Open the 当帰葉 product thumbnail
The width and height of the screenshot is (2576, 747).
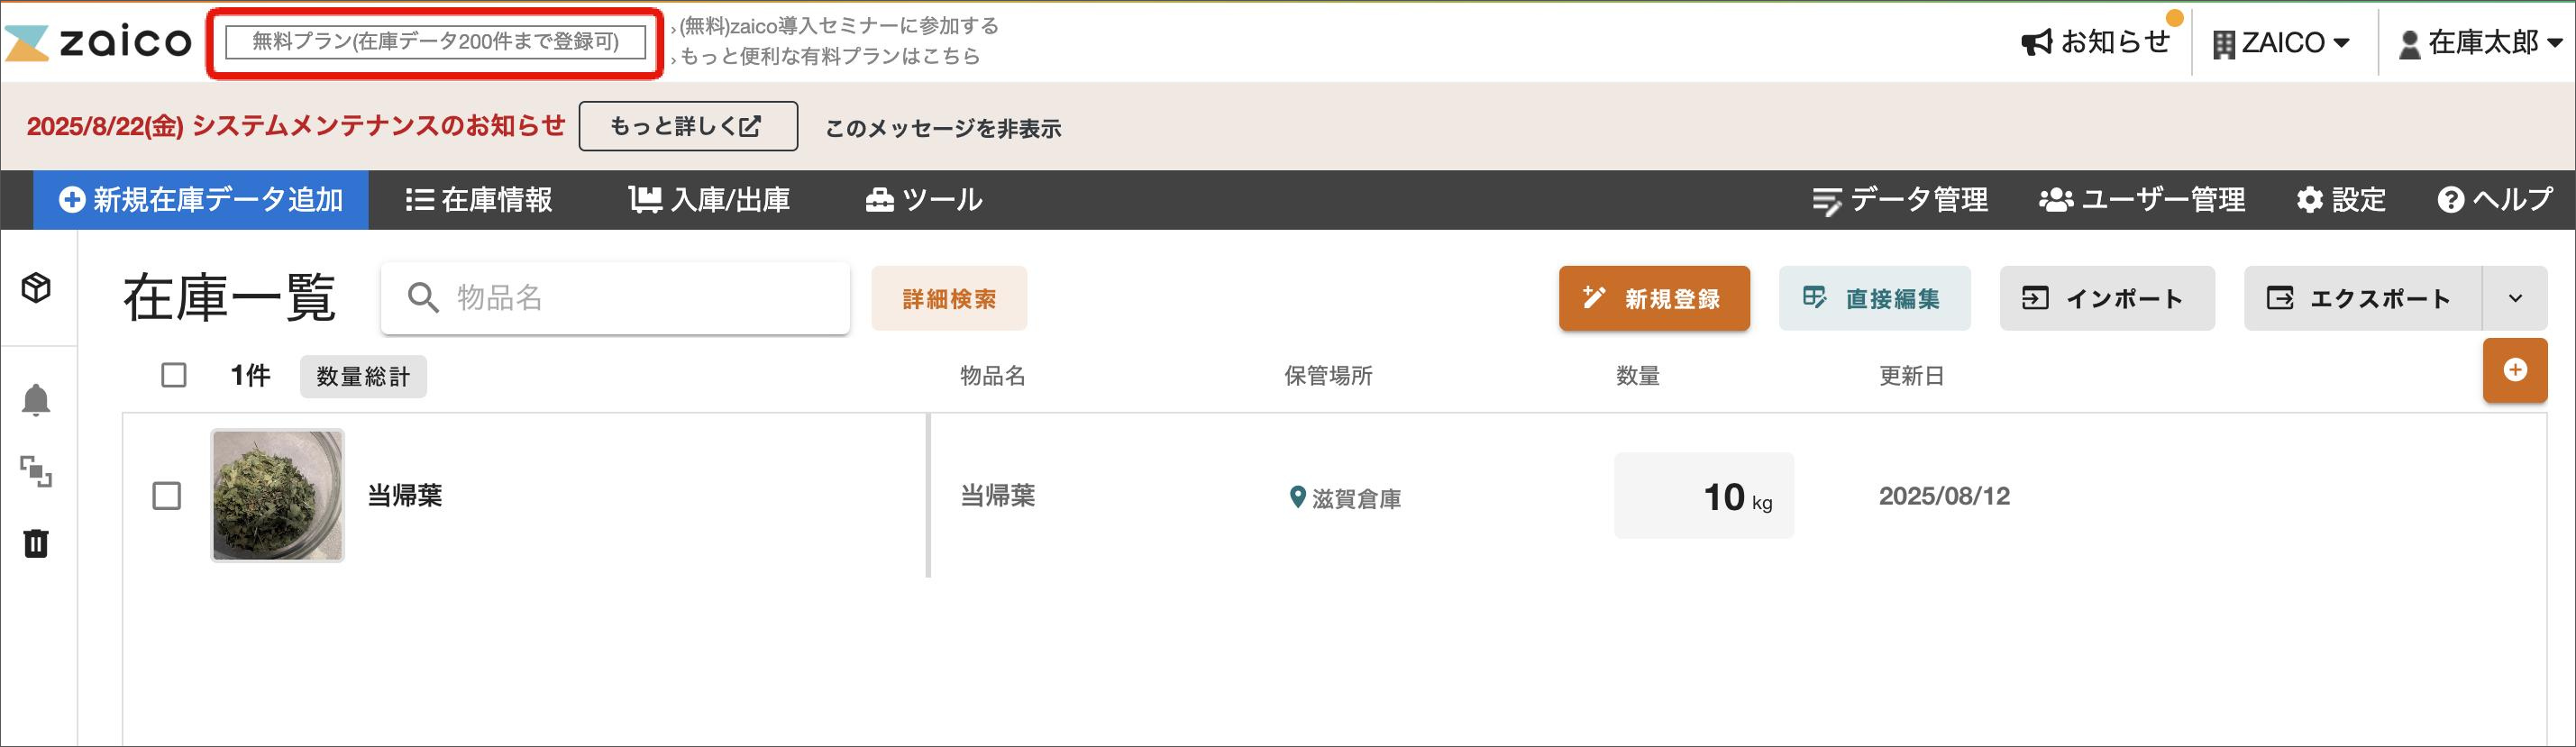[x=278, y=496]
